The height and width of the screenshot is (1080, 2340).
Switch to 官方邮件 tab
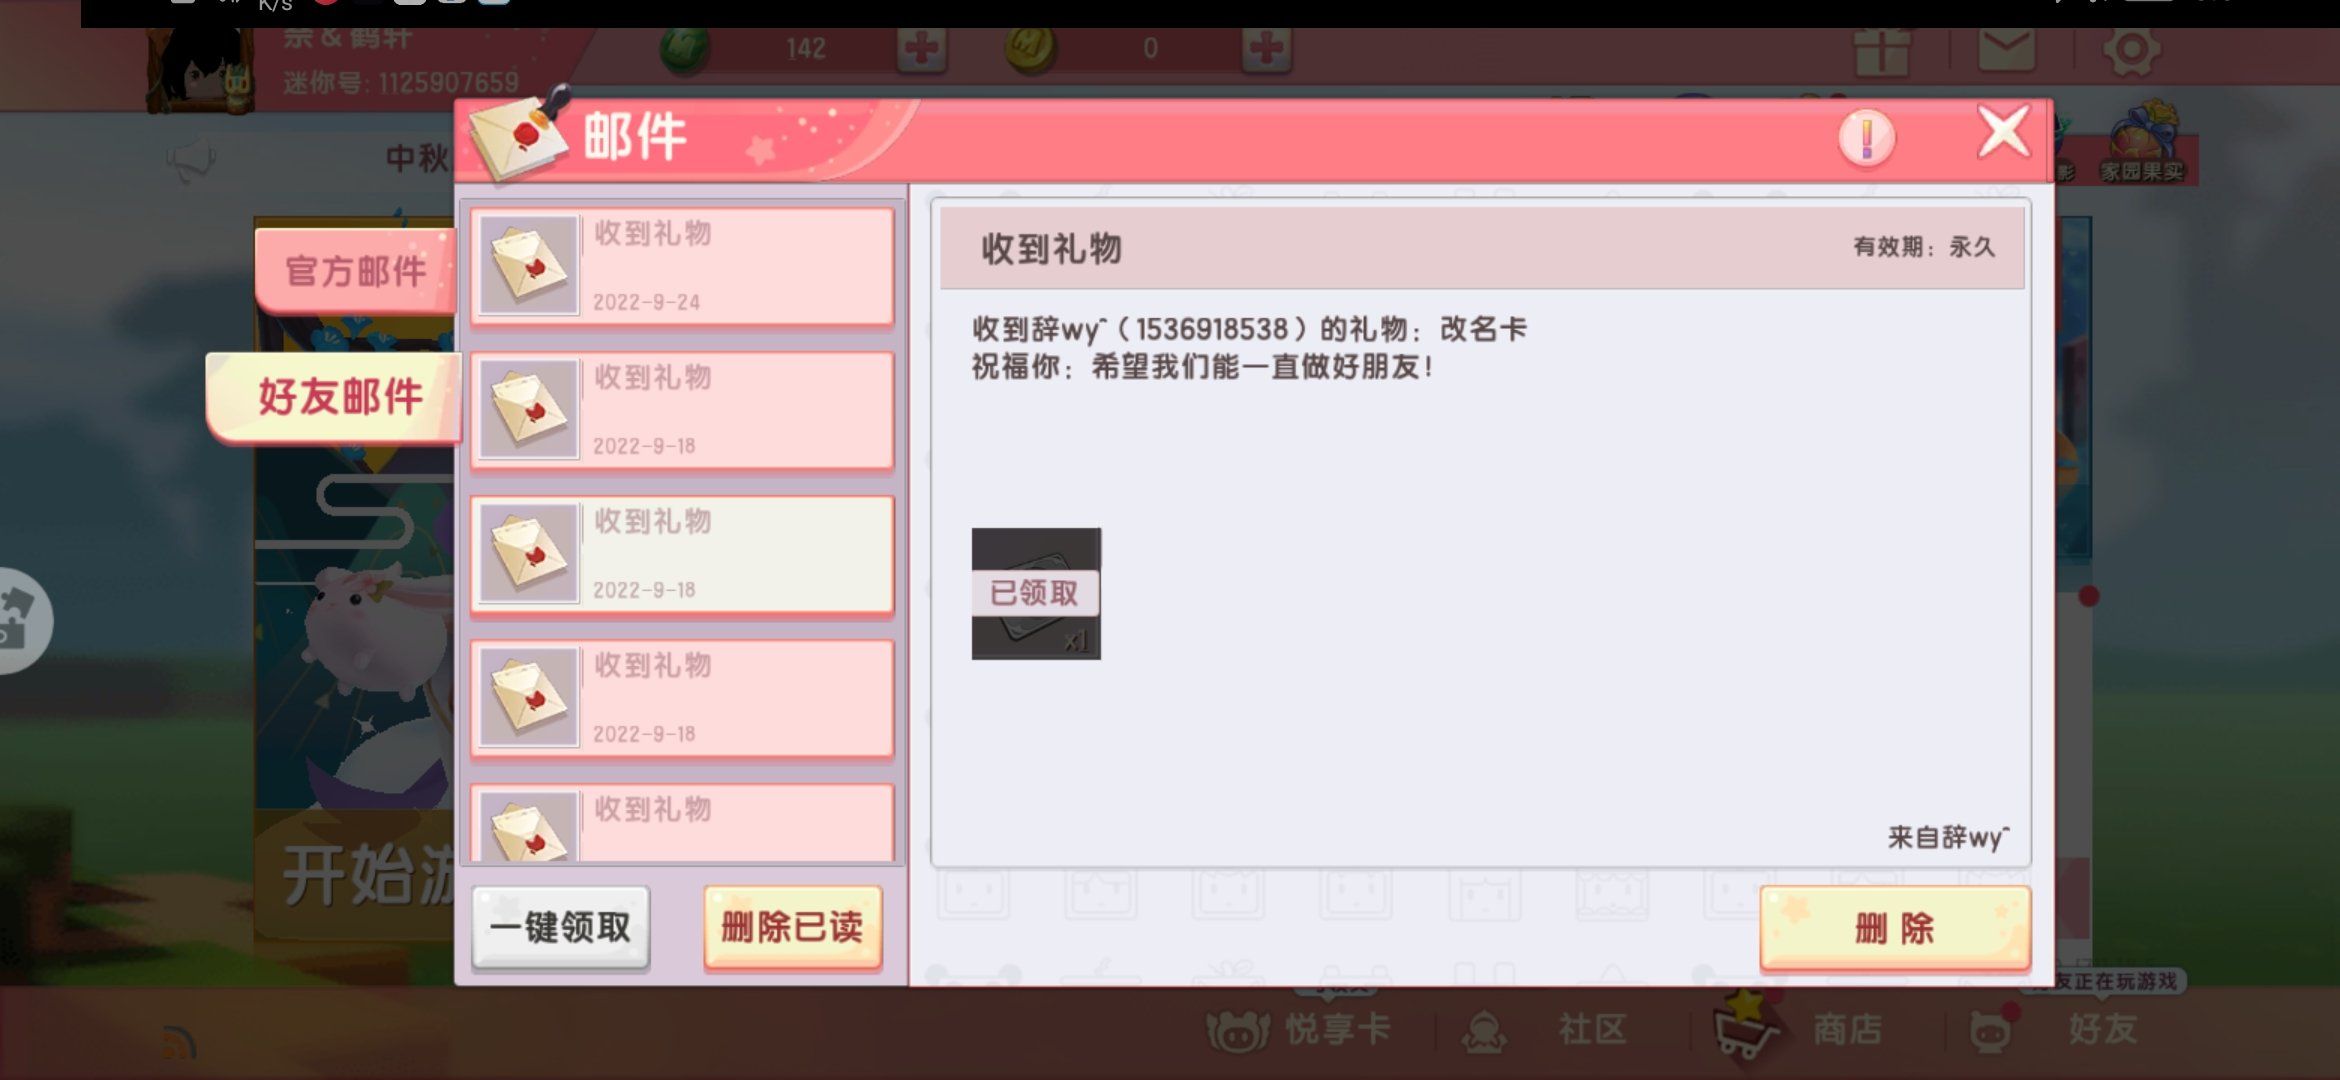(356, 271)
